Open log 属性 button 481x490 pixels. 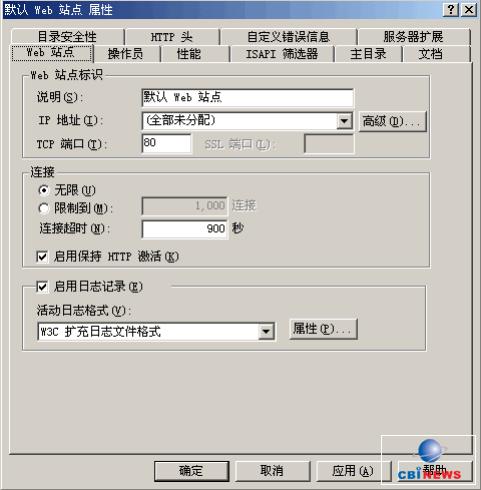(323, 329)
